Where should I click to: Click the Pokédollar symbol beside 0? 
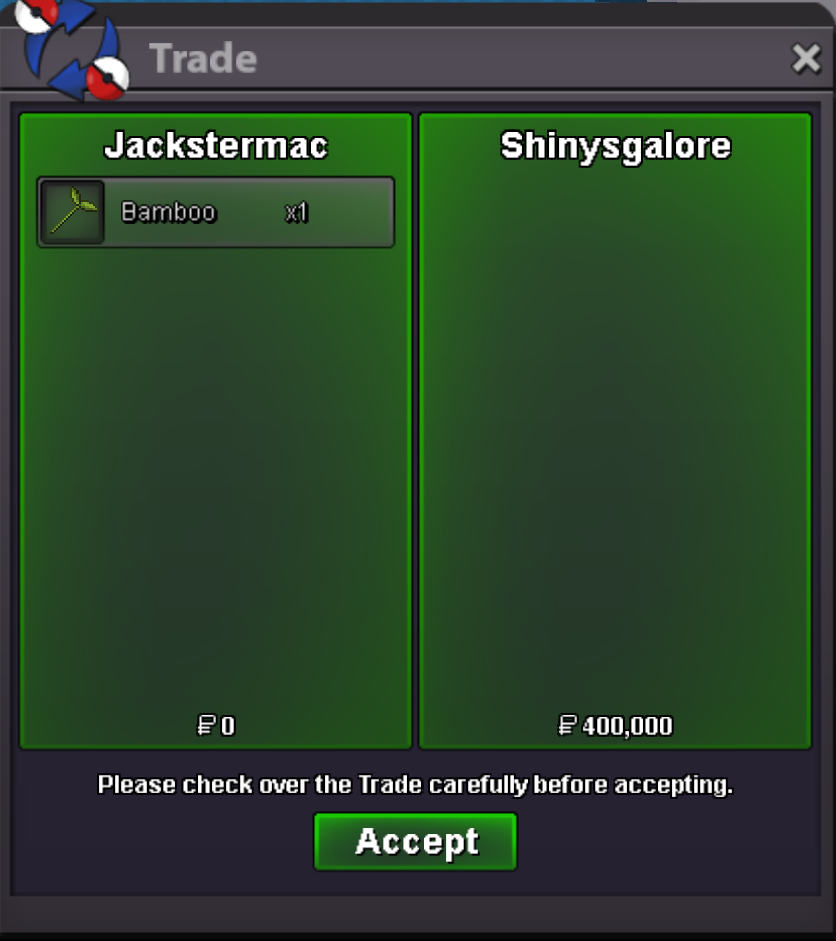tap(206, 726)
